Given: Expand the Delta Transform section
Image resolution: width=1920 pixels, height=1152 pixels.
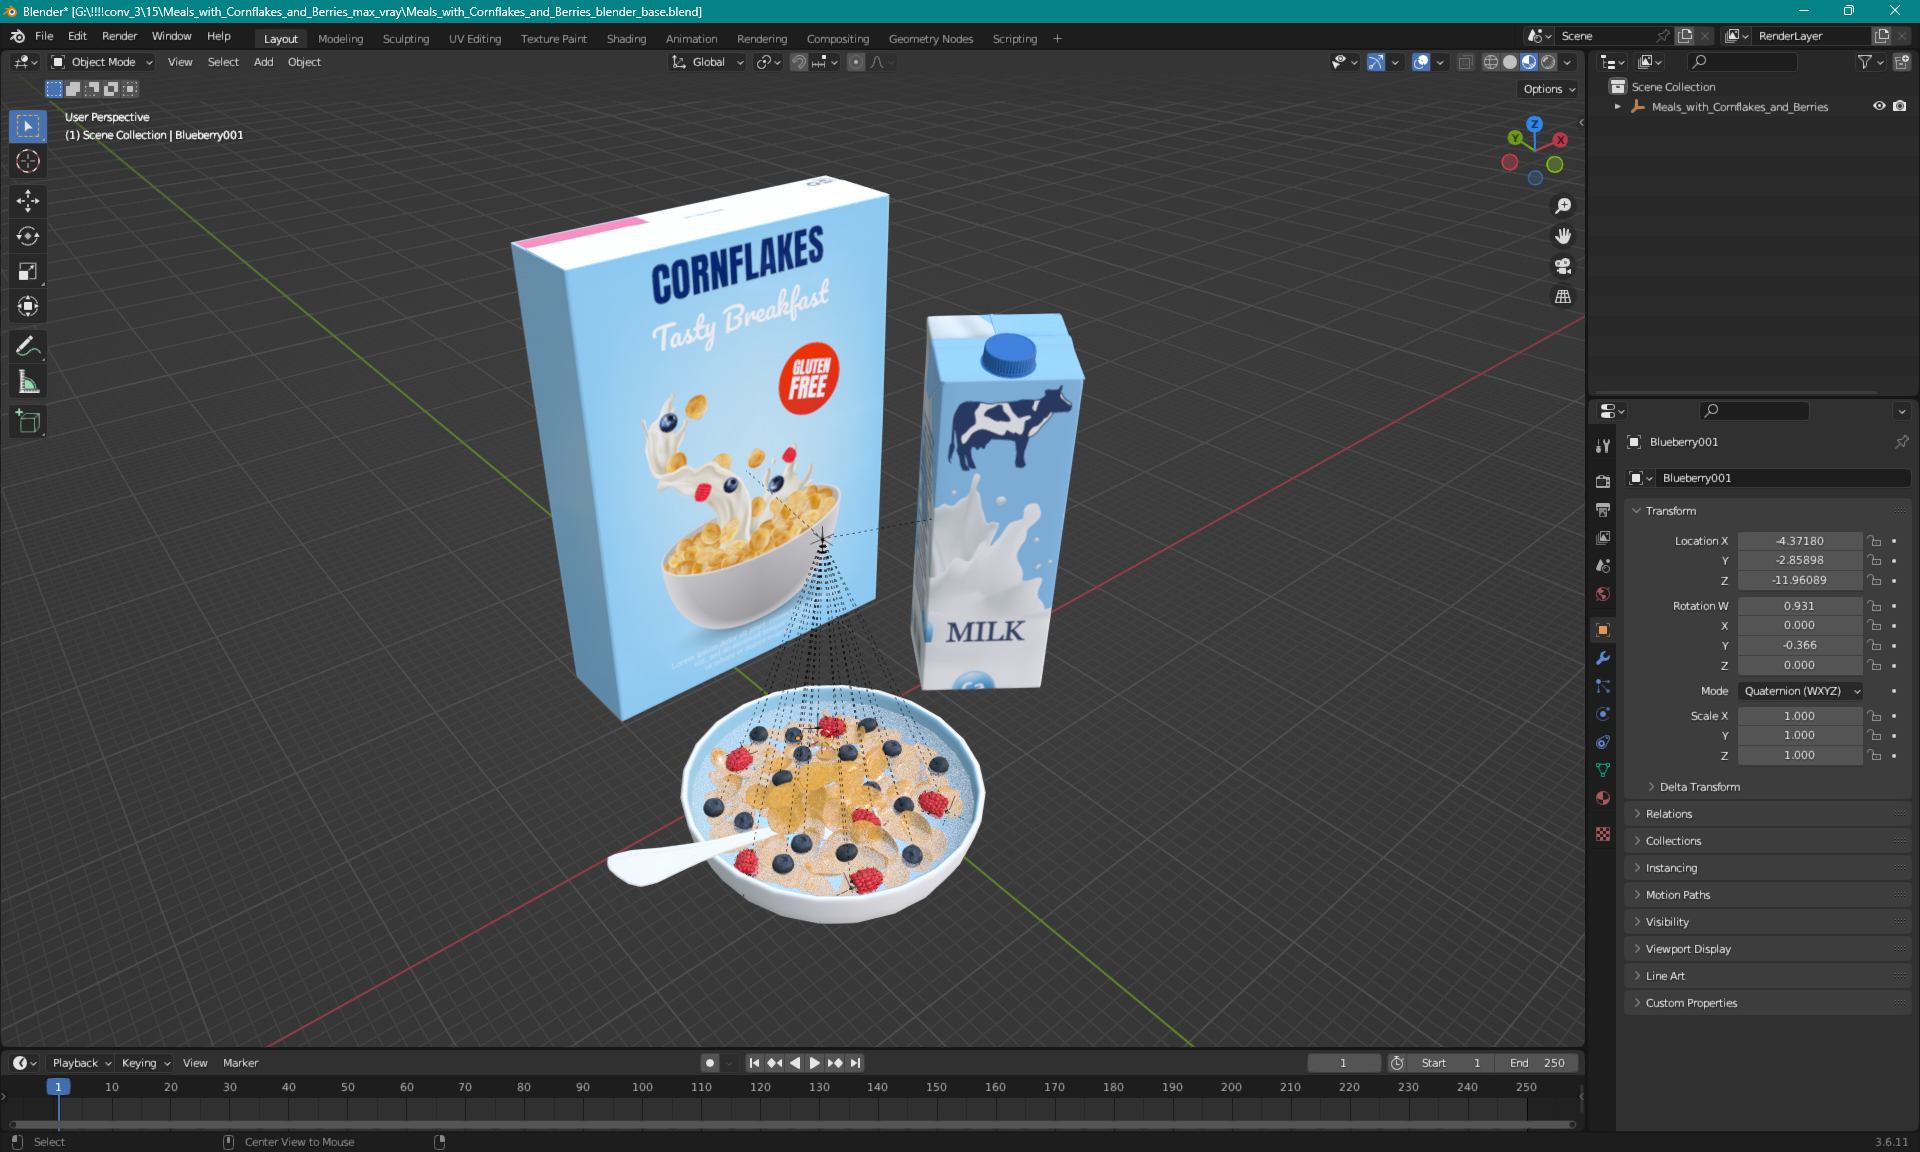Looking at the screenshot, I should tap(1698, 786).
